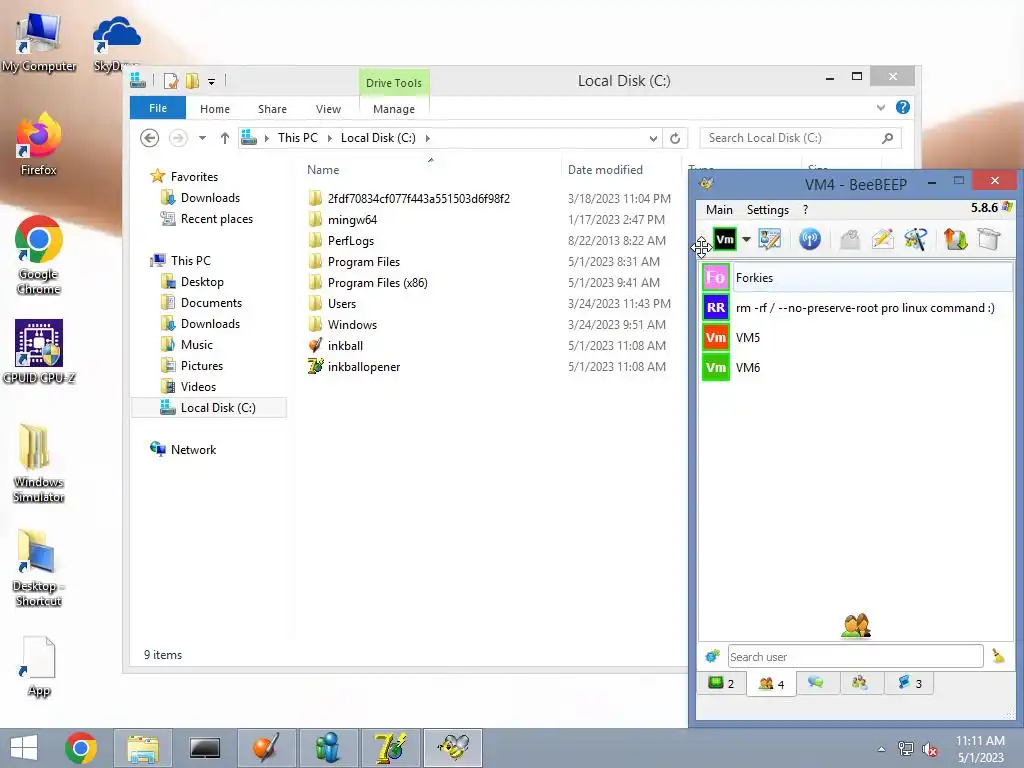Open the Manage tab under Drive Tools
The height and width of the screenshot is (768, 1024).
[394, 109]
